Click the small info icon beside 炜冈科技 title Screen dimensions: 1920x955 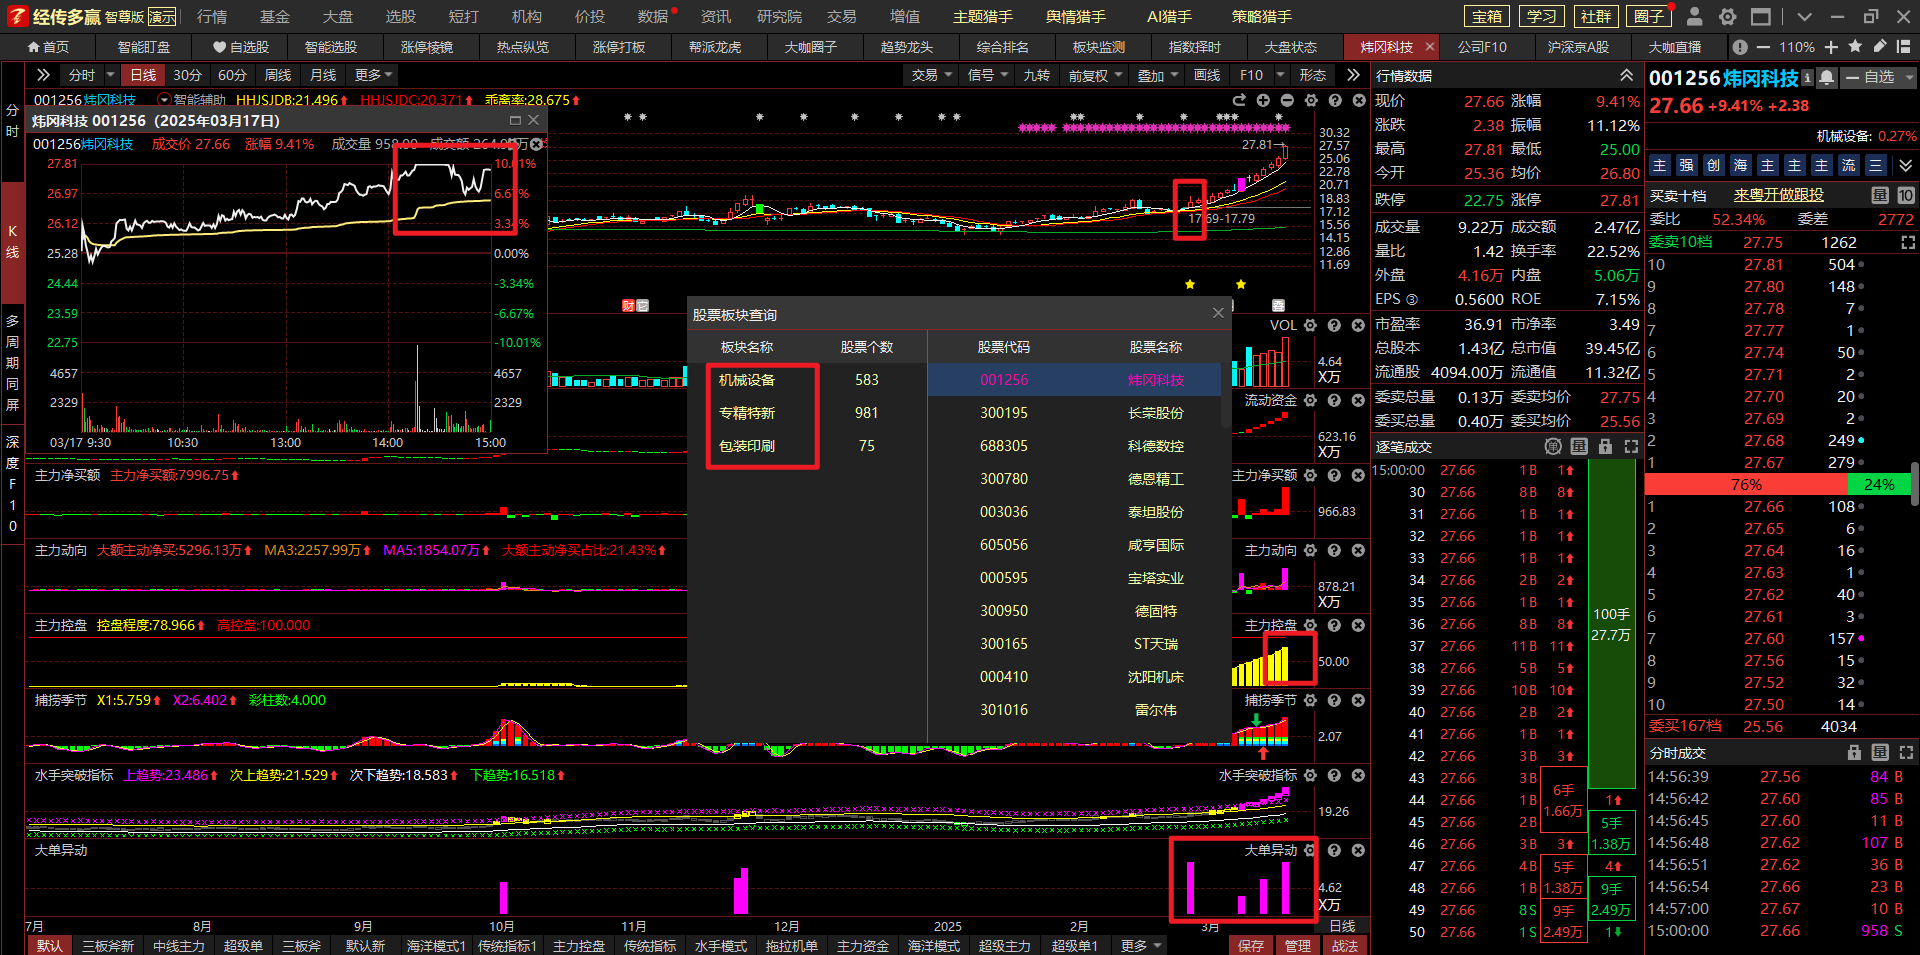pos(1807,77)
